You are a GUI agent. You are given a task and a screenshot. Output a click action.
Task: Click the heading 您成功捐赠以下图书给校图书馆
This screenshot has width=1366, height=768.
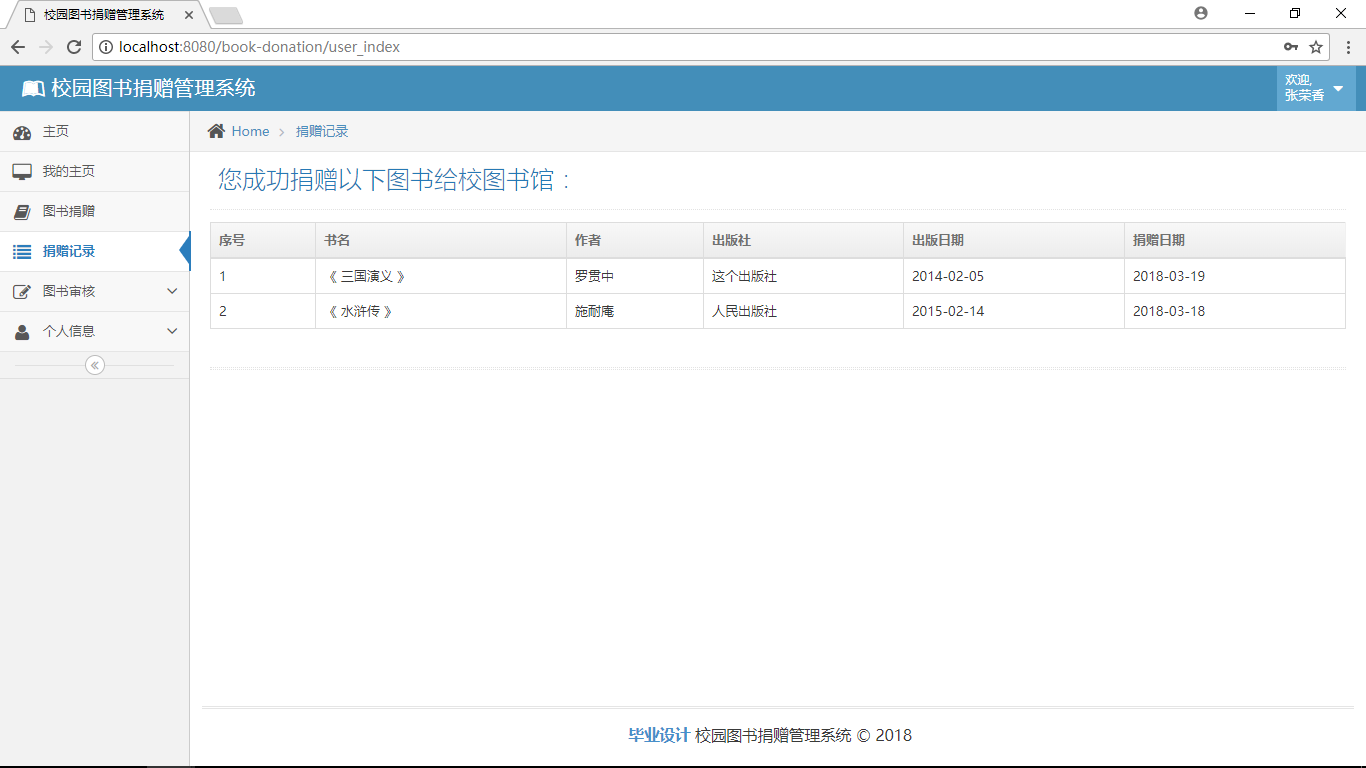(x=395, y=180)
